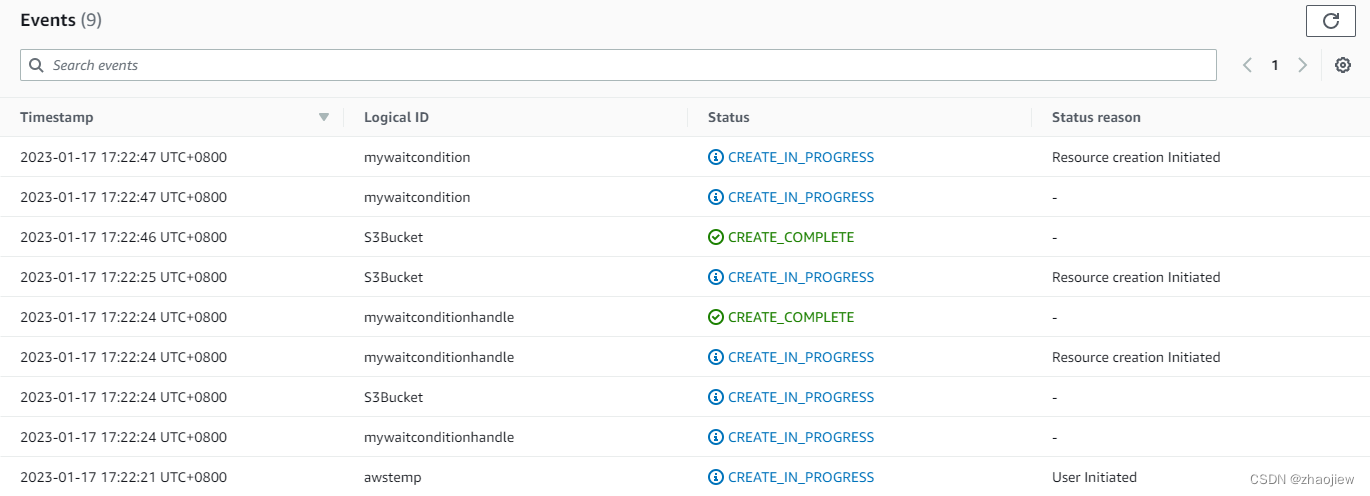Select page number 1 in the pagination
The height and width of the screenshot is (496, 1370).
click(1275, 65)
